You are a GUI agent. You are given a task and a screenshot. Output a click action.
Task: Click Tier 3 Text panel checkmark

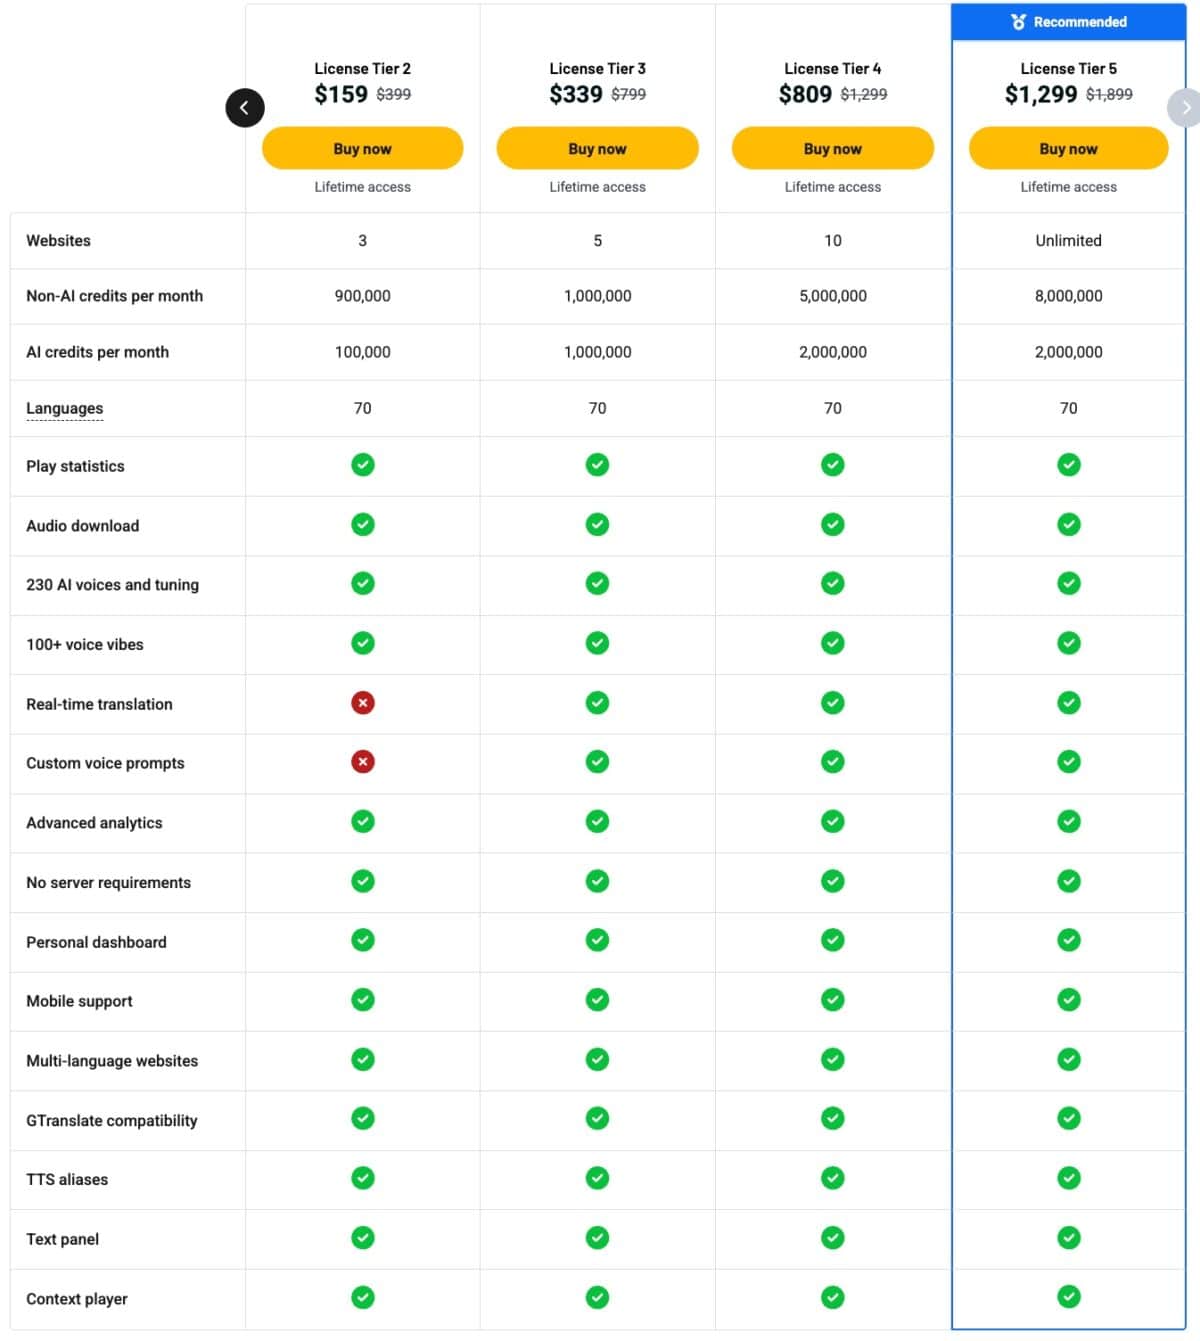[597, 1238]
